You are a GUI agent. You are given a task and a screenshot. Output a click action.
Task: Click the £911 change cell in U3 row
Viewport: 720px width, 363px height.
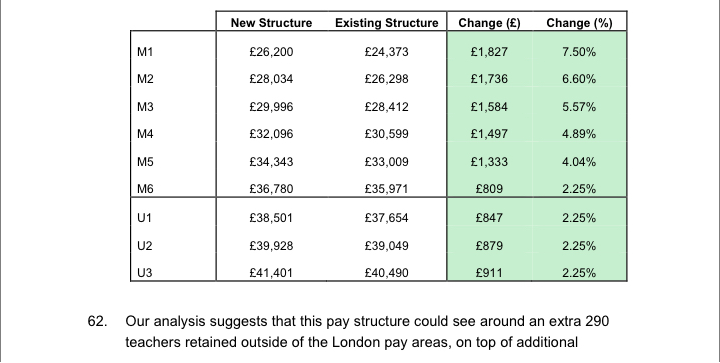point(489,273)
